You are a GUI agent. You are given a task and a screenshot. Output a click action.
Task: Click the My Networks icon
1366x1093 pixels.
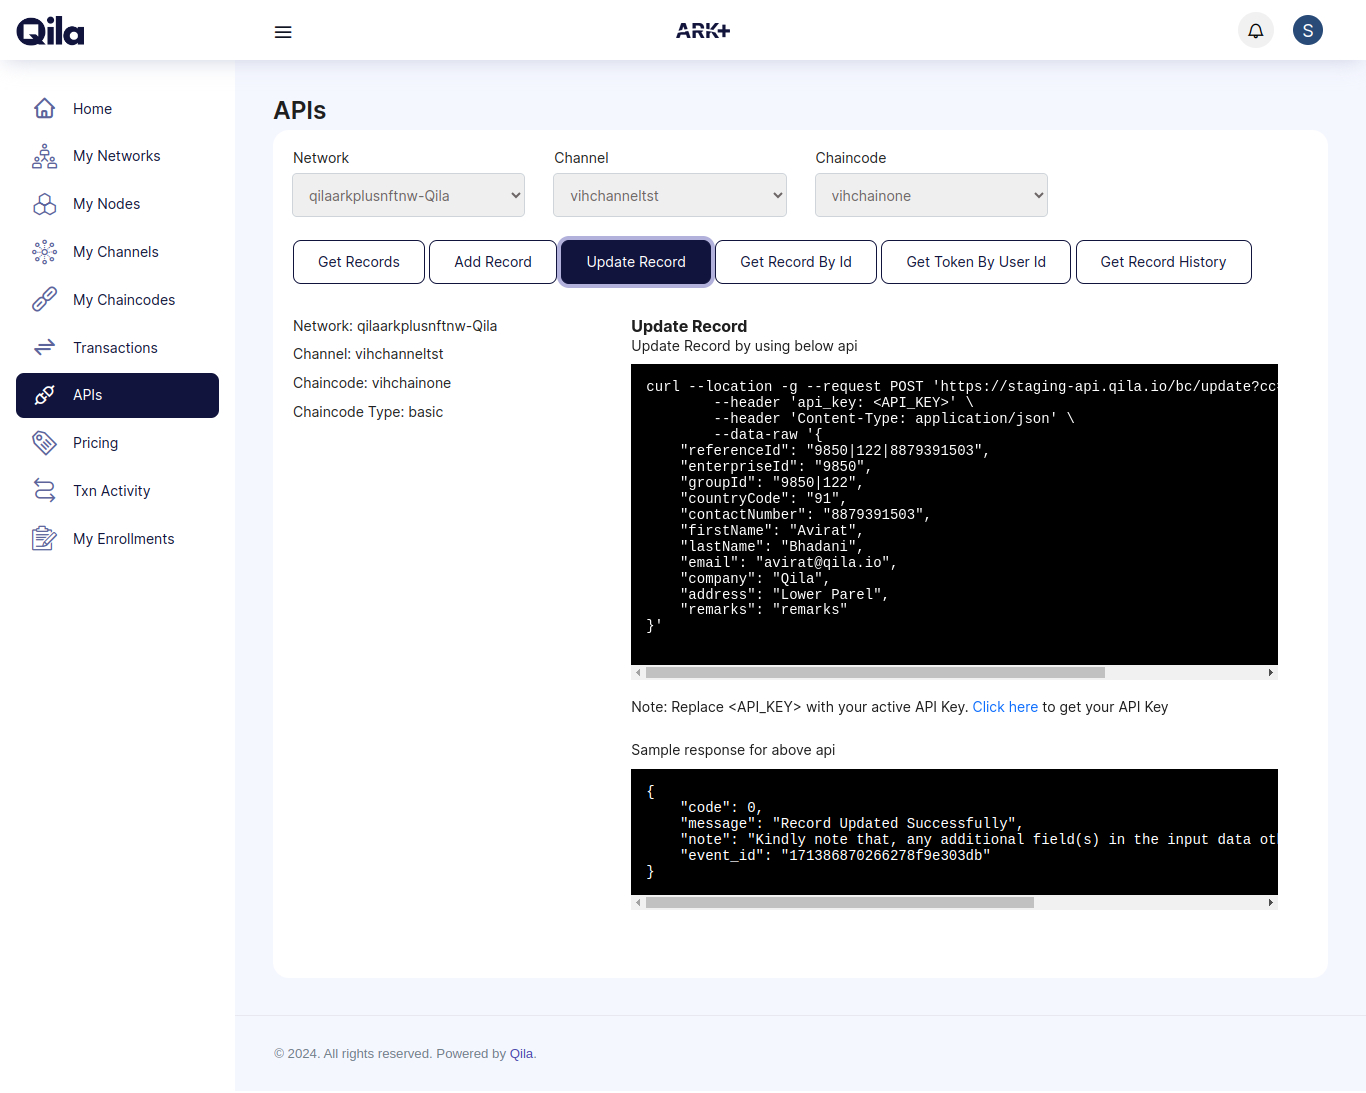tap(45, 156)
